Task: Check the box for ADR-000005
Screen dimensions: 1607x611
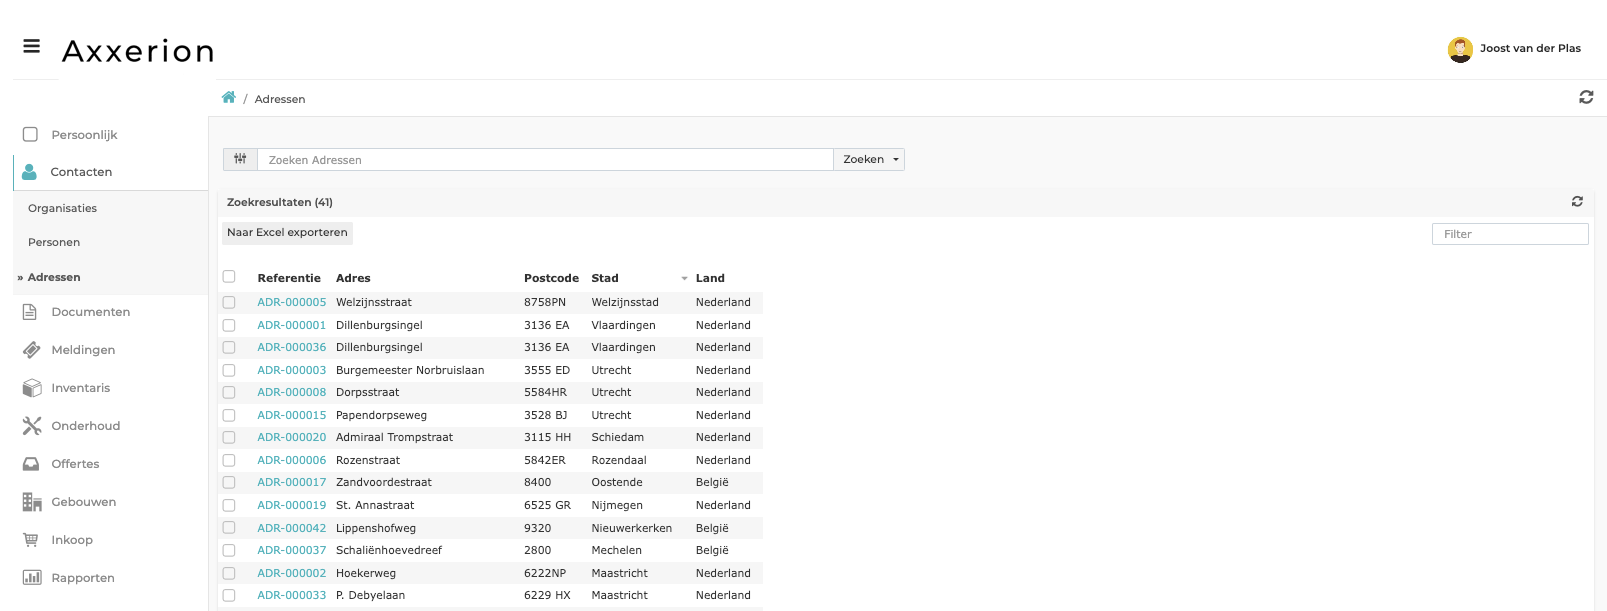Action: 229,302
